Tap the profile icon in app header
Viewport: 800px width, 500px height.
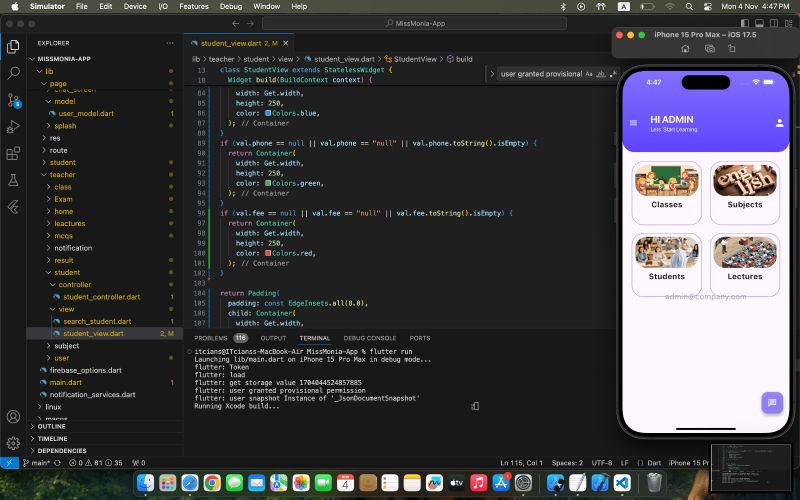coord(780,123)
